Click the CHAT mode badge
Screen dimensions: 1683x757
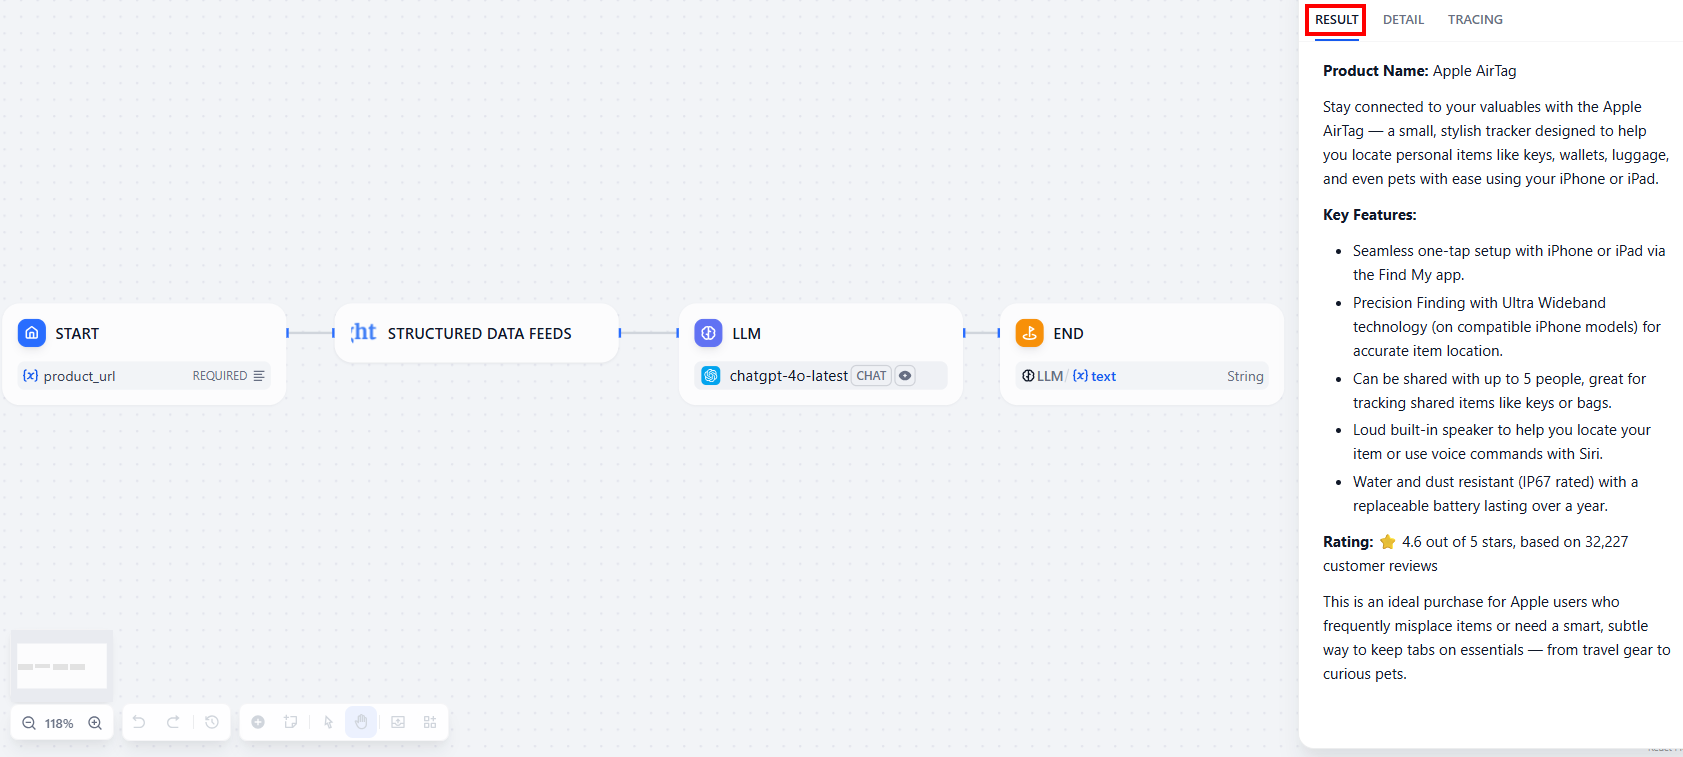pos(871,376)
